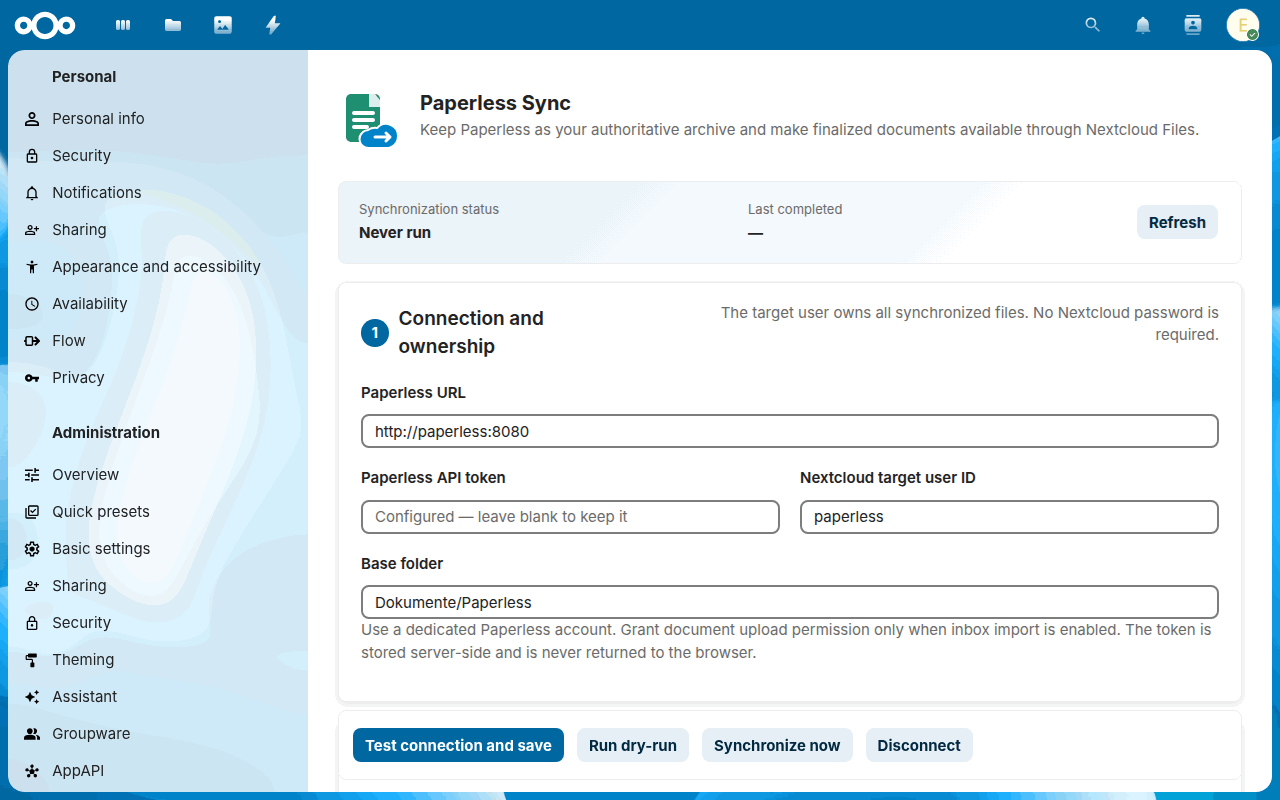Click the Privacy key icon

click(32, 378)
